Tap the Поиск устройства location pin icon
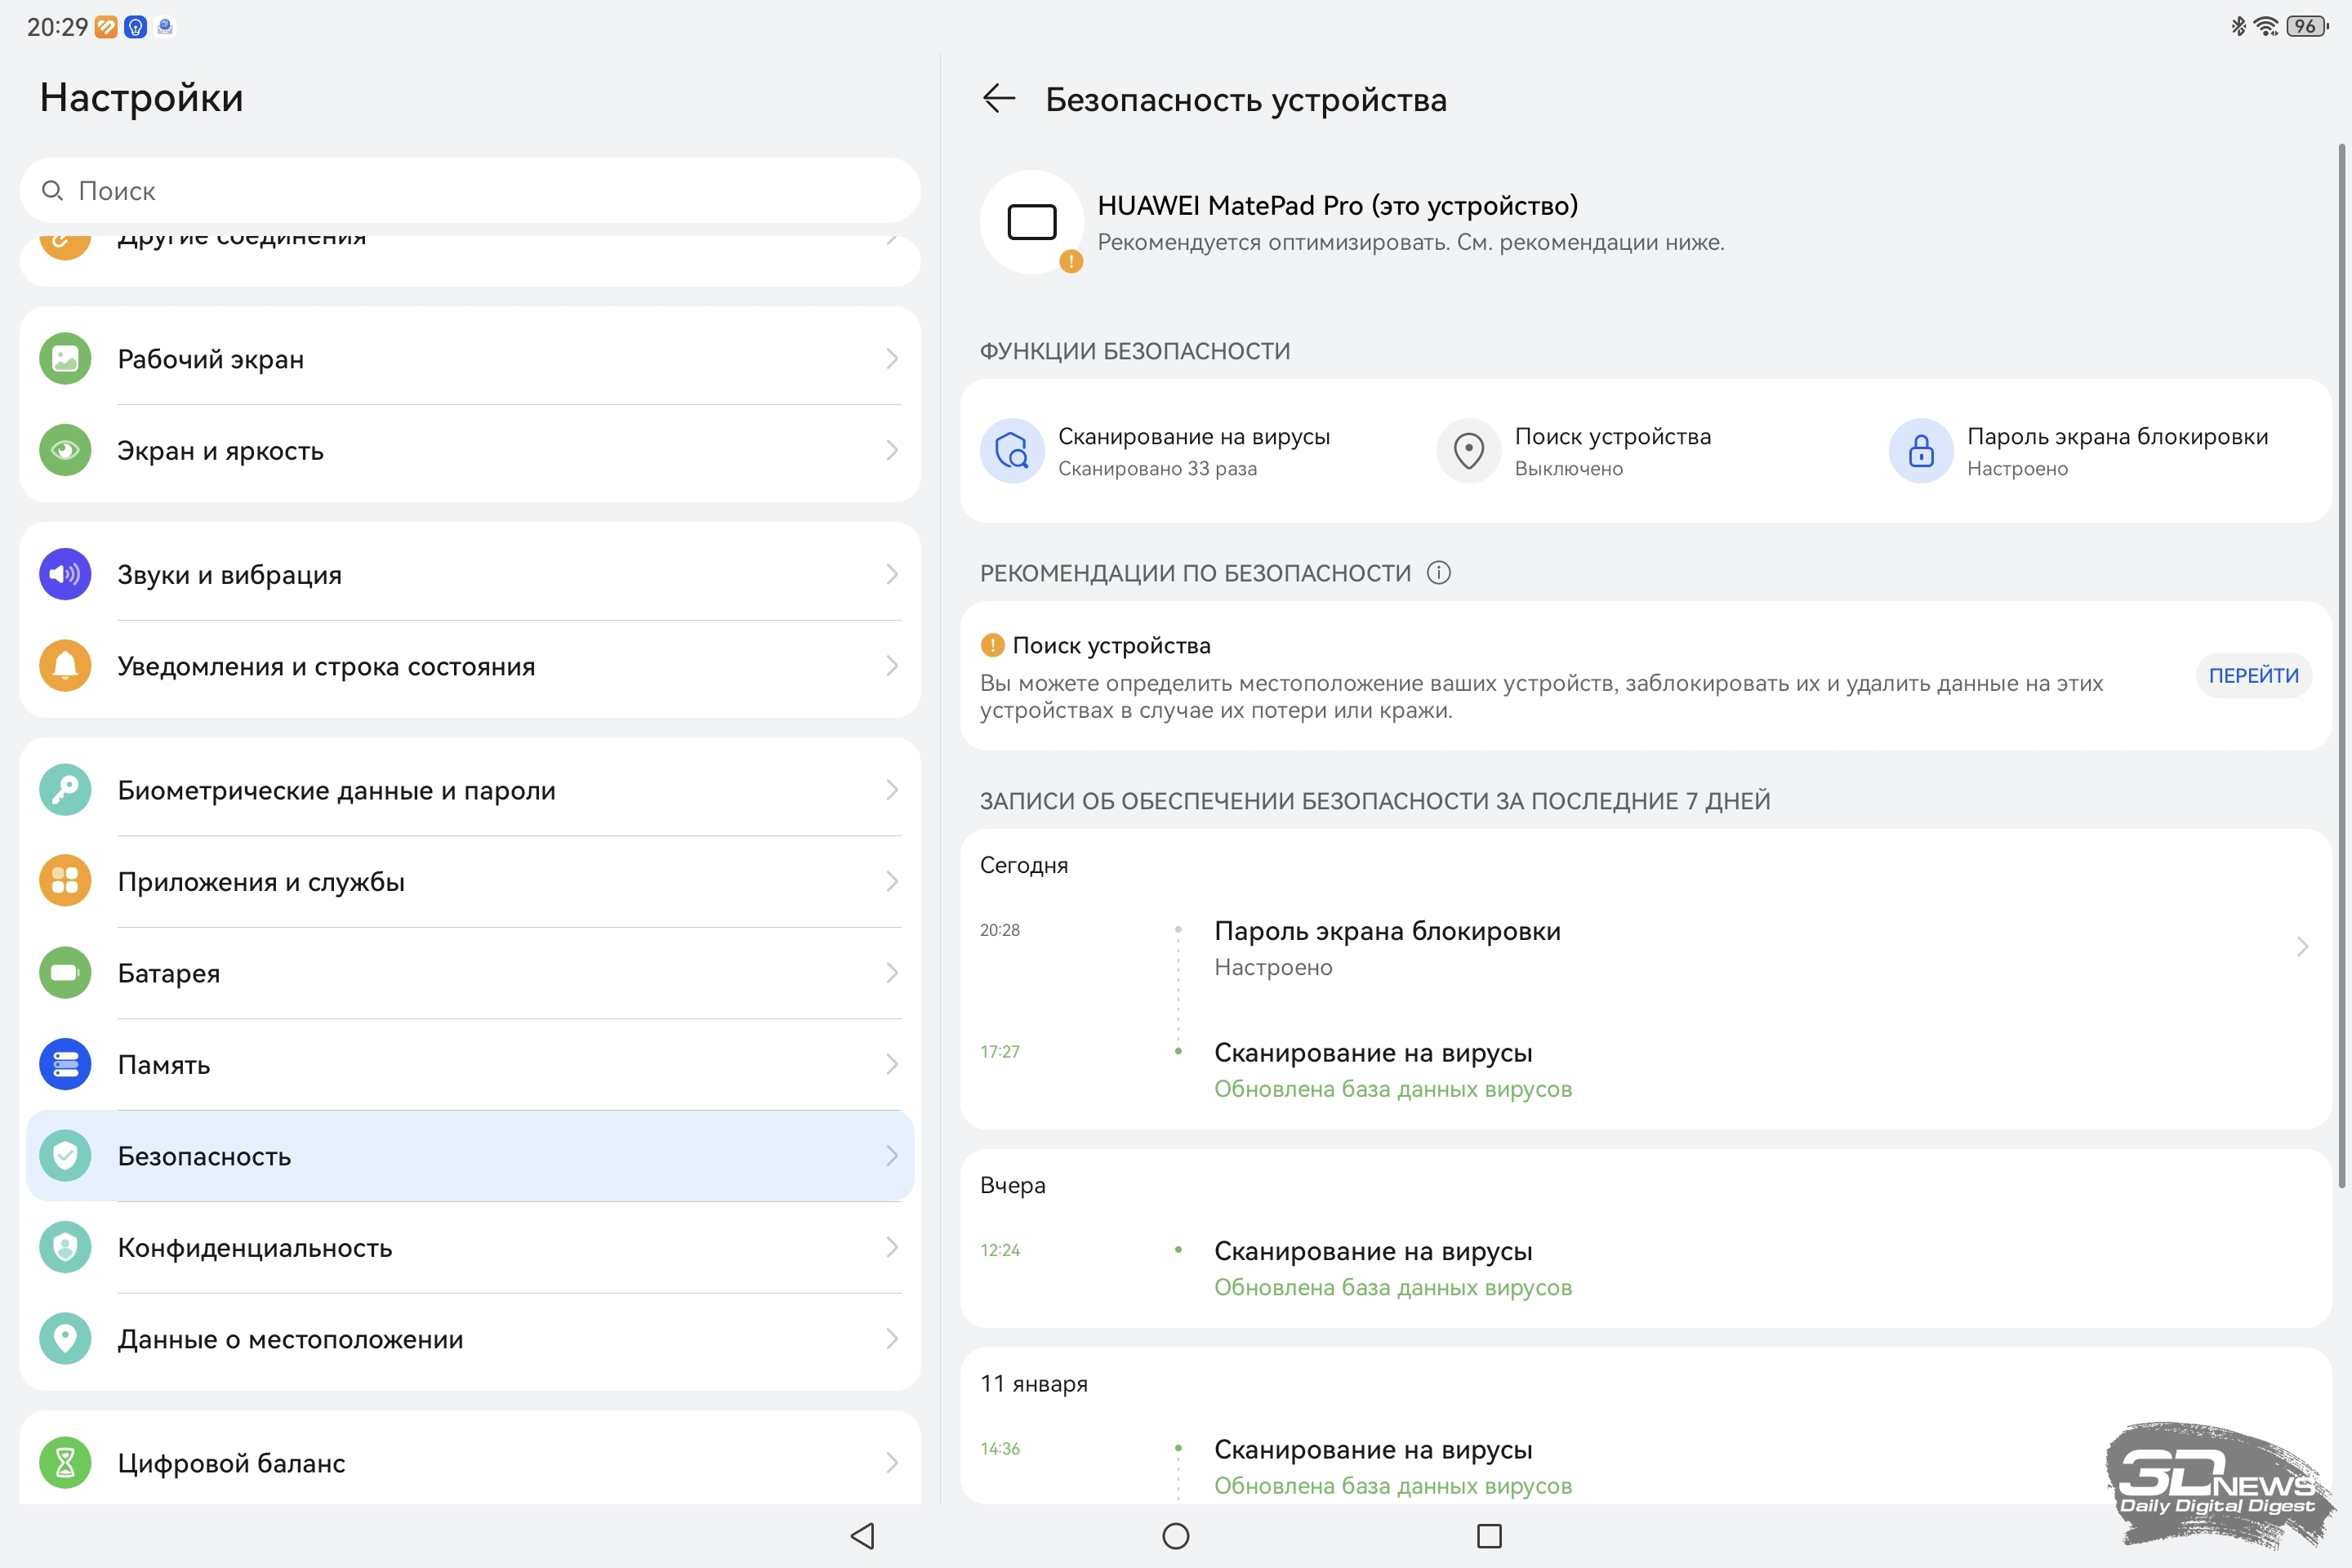This screenshot has height=1568, width=2352. point(1468,451)
